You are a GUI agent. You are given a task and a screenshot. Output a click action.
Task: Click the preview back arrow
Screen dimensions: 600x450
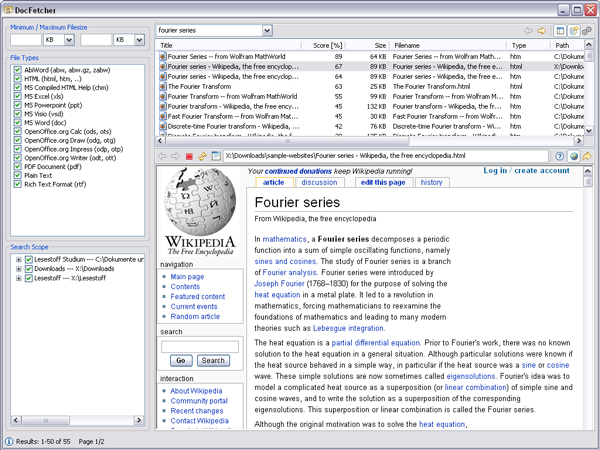click(162, 156)
